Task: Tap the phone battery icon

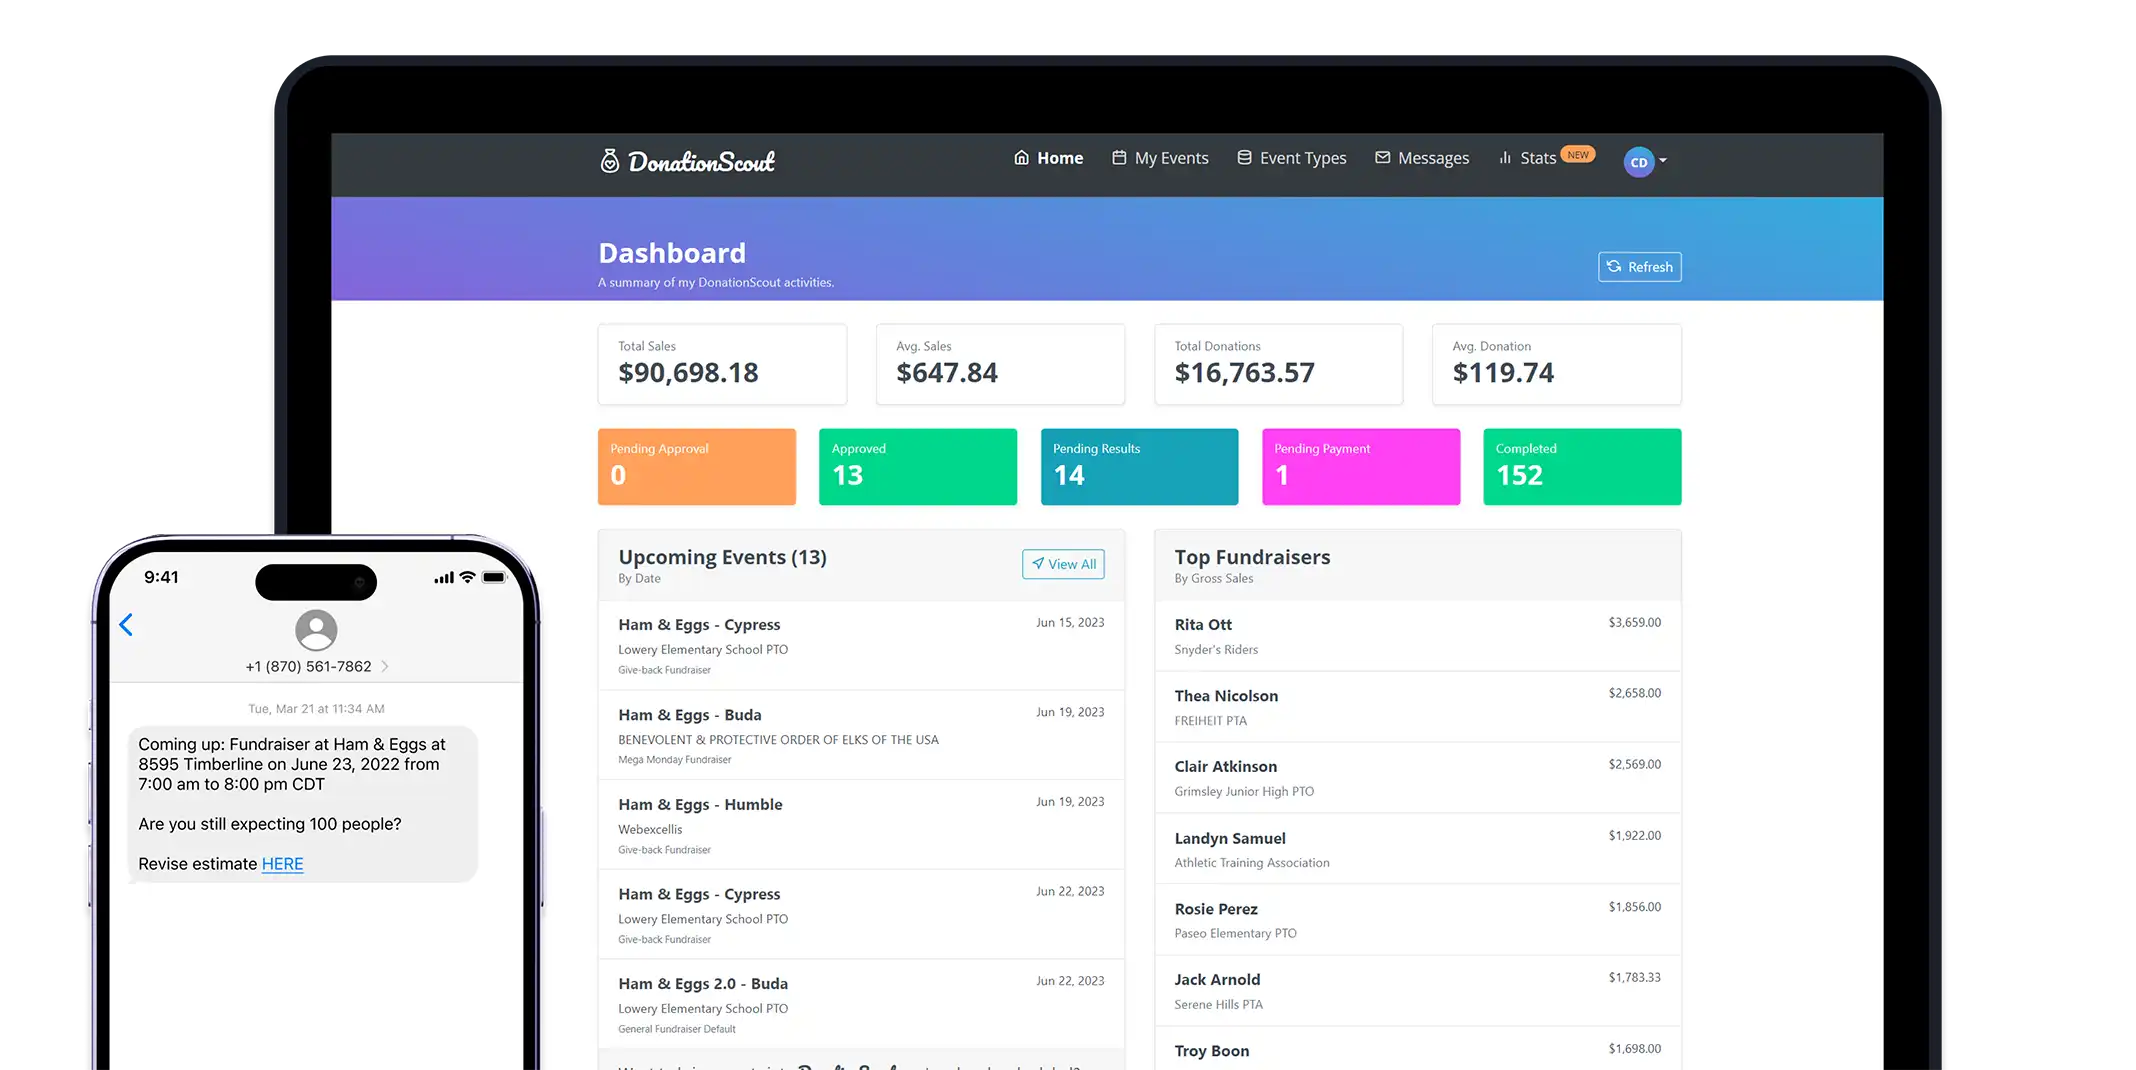Action: click(495, 577)
